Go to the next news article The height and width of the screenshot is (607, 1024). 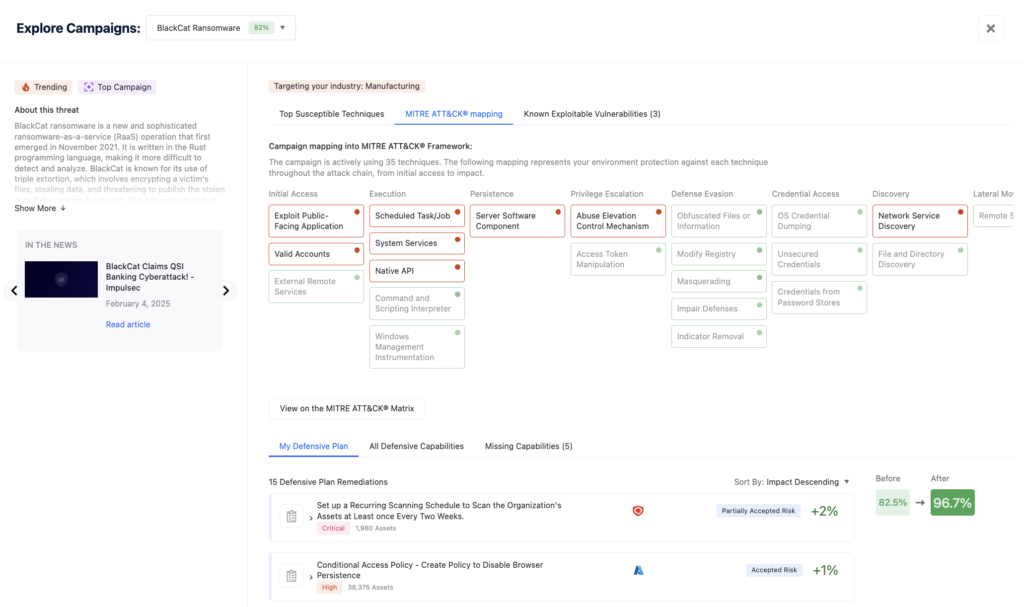(226, 290)
